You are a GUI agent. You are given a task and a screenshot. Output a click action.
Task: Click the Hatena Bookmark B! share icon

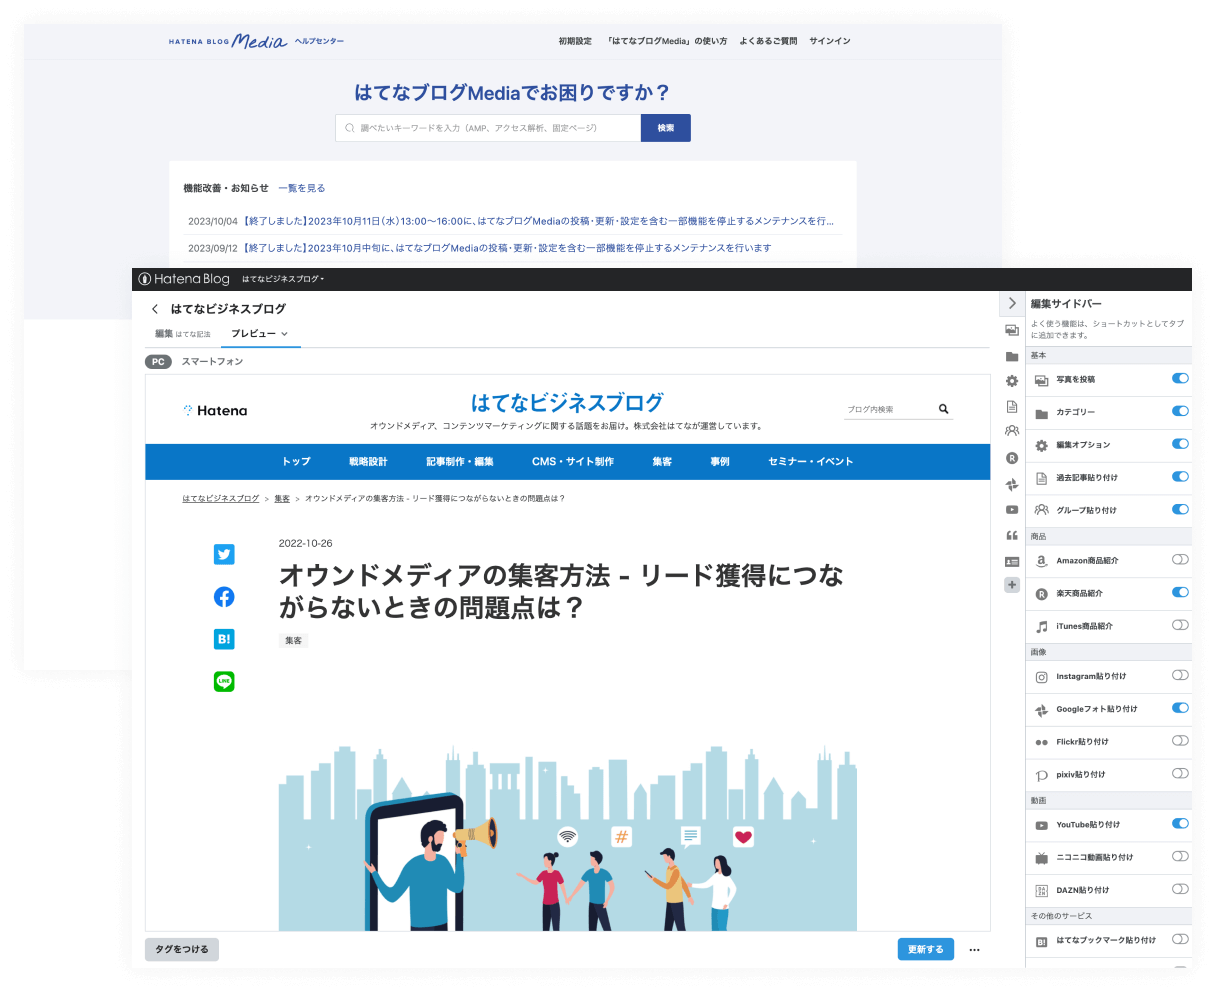coord(224,639)
